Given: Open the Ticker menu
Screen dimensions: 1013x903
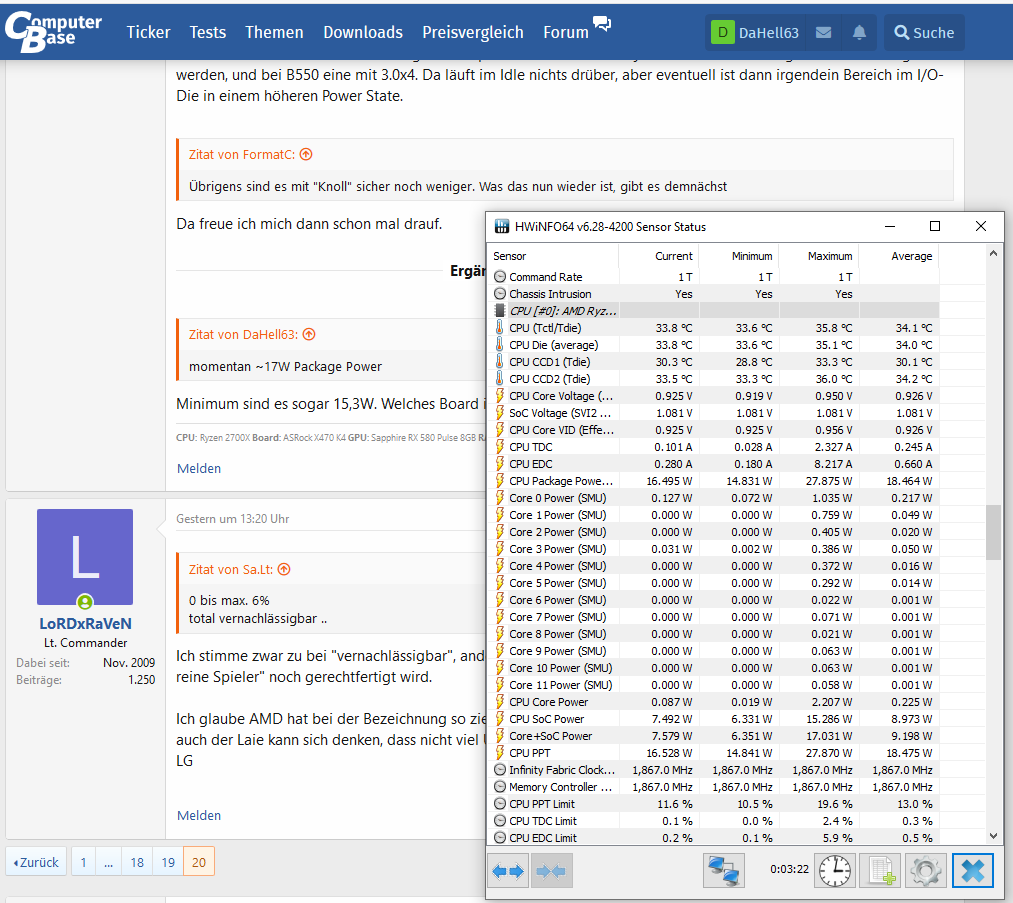Looking at the screenshot, I should [x=148, y=32].
